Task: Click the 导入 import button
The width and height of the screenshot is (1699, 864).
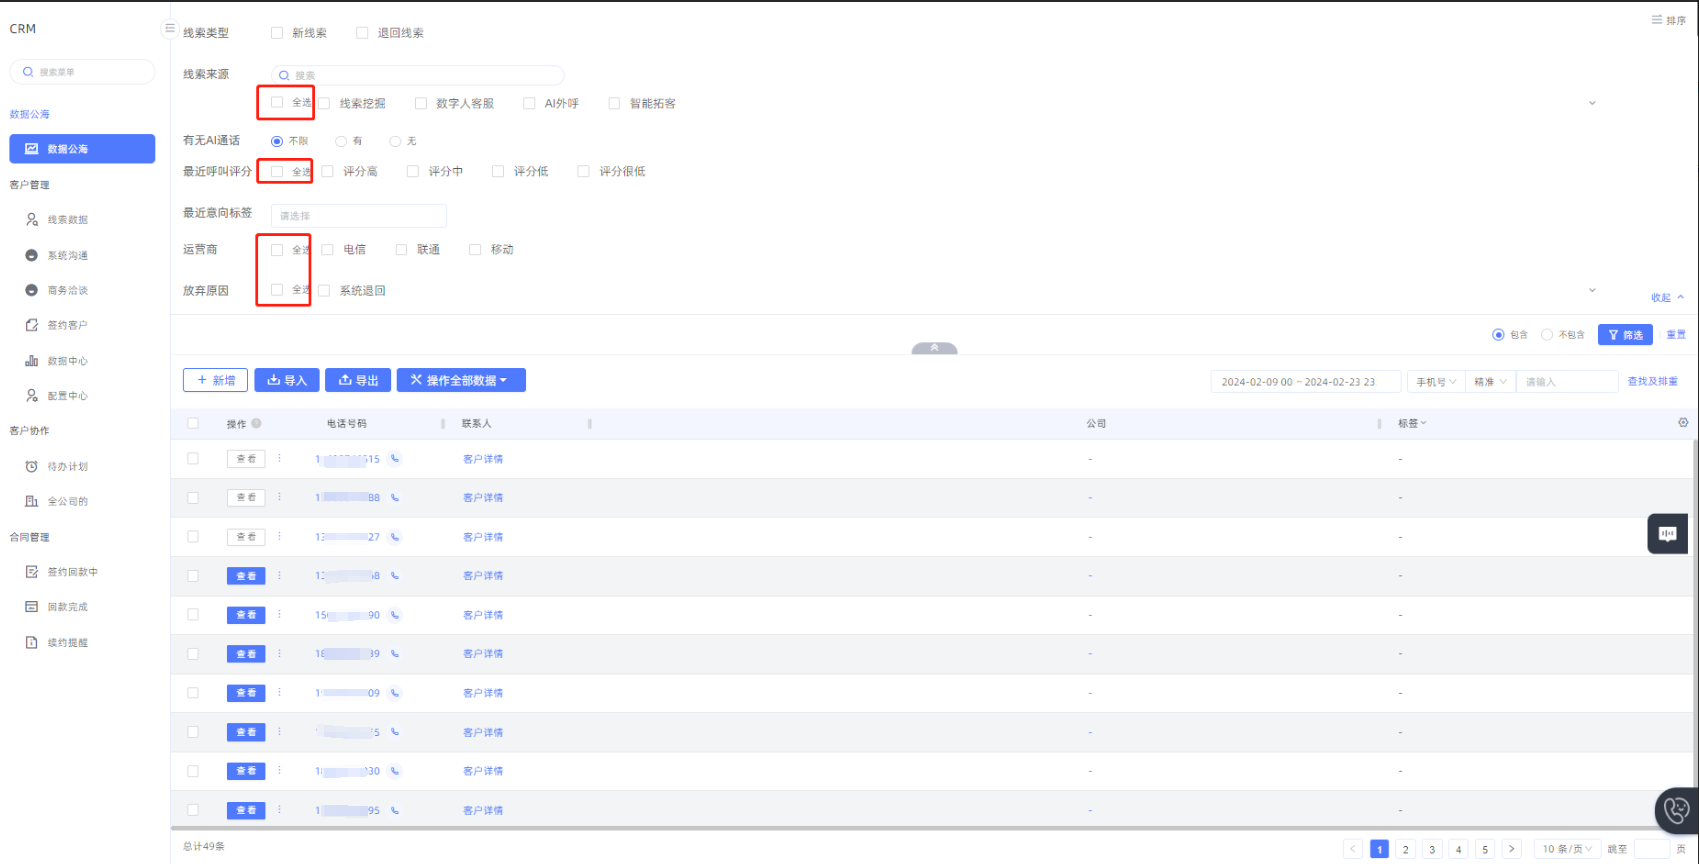Action: (287, 380)
